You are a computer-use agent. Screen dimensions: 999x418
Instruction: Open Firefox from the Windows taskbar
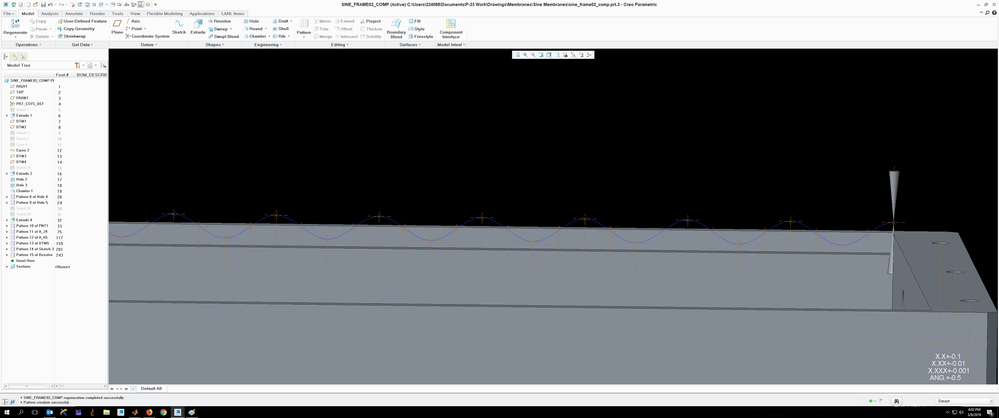(x=149, y=412)
